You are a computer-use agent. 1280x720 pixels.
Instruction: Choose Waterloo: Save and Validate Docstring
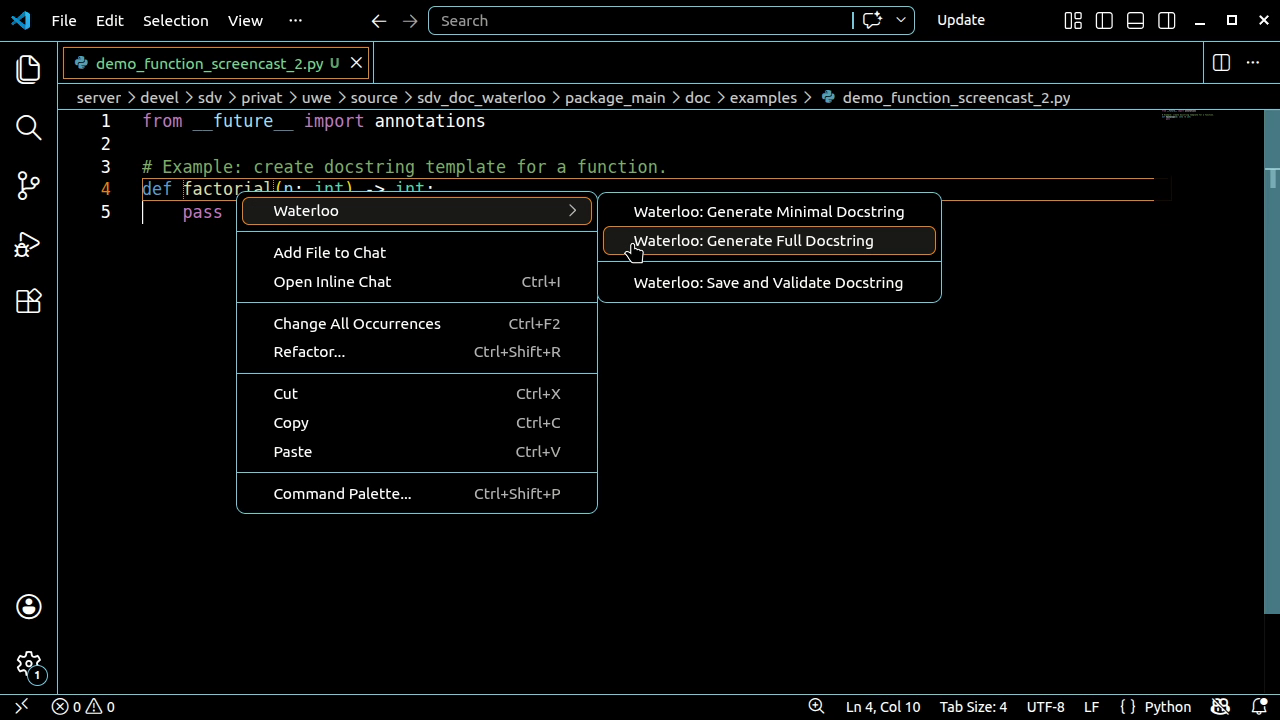point(769,283)
